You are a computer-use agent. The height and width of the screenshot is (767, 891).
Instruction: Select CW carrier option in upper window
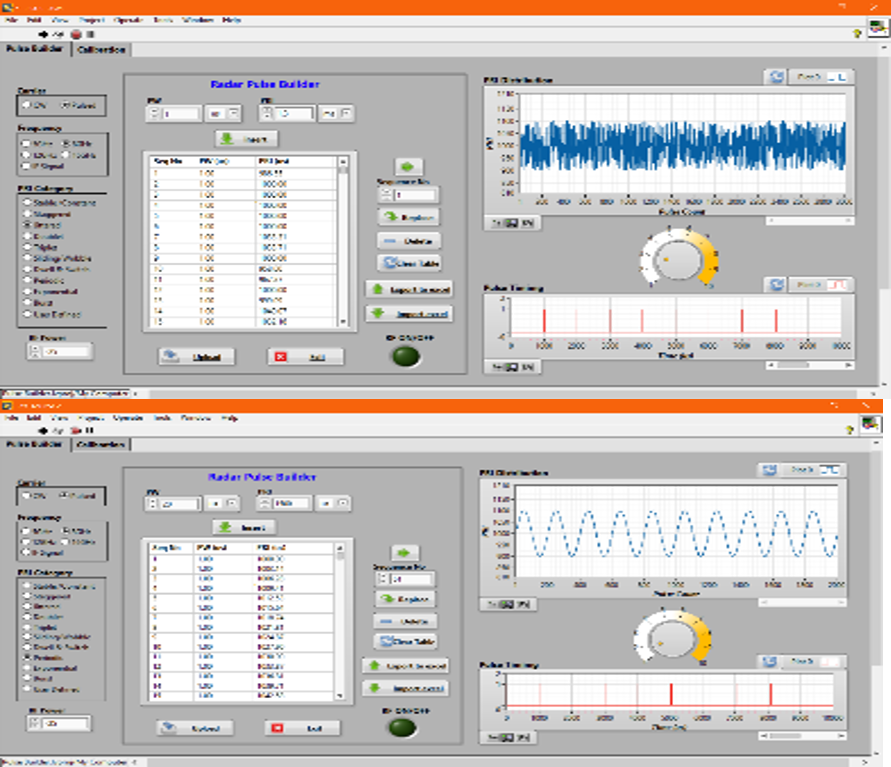coord(26,105)
